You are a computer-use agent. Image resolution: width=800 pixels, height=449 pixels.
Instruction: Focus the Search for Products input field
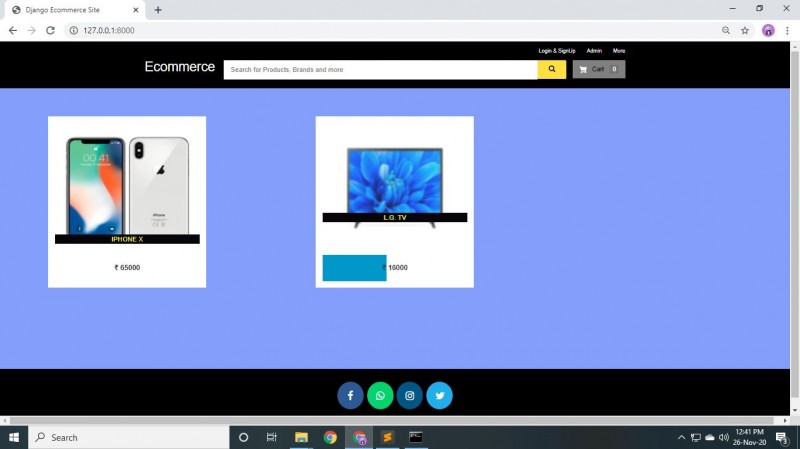[x=381, y=69]
